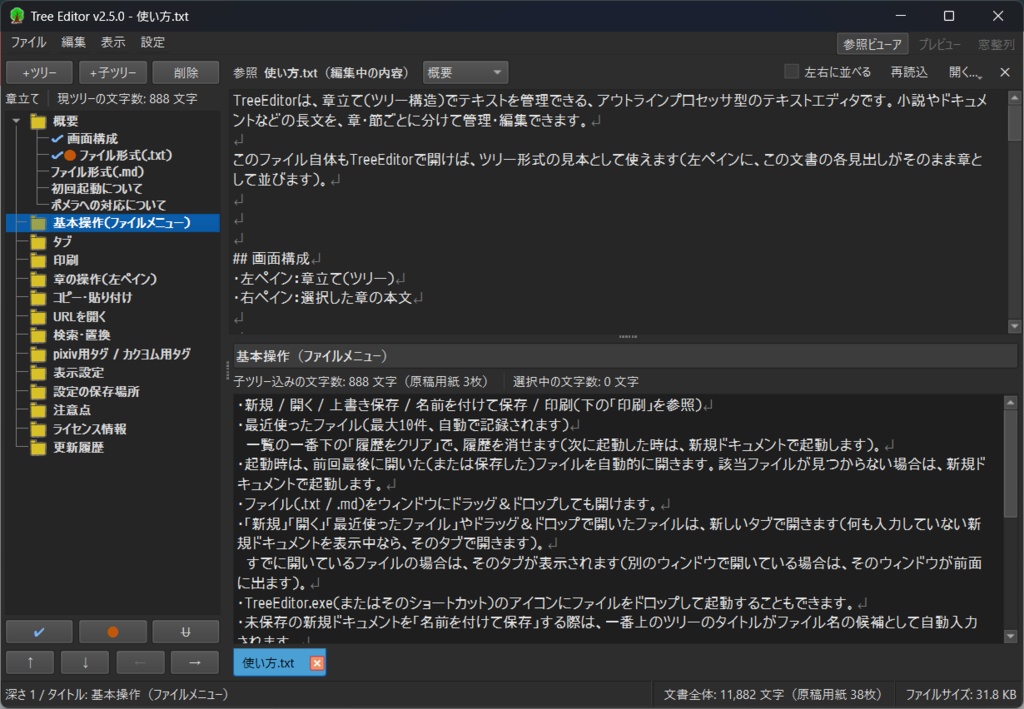
Task: Close the reference viewer pane
Action: (x=1004, y=72)
